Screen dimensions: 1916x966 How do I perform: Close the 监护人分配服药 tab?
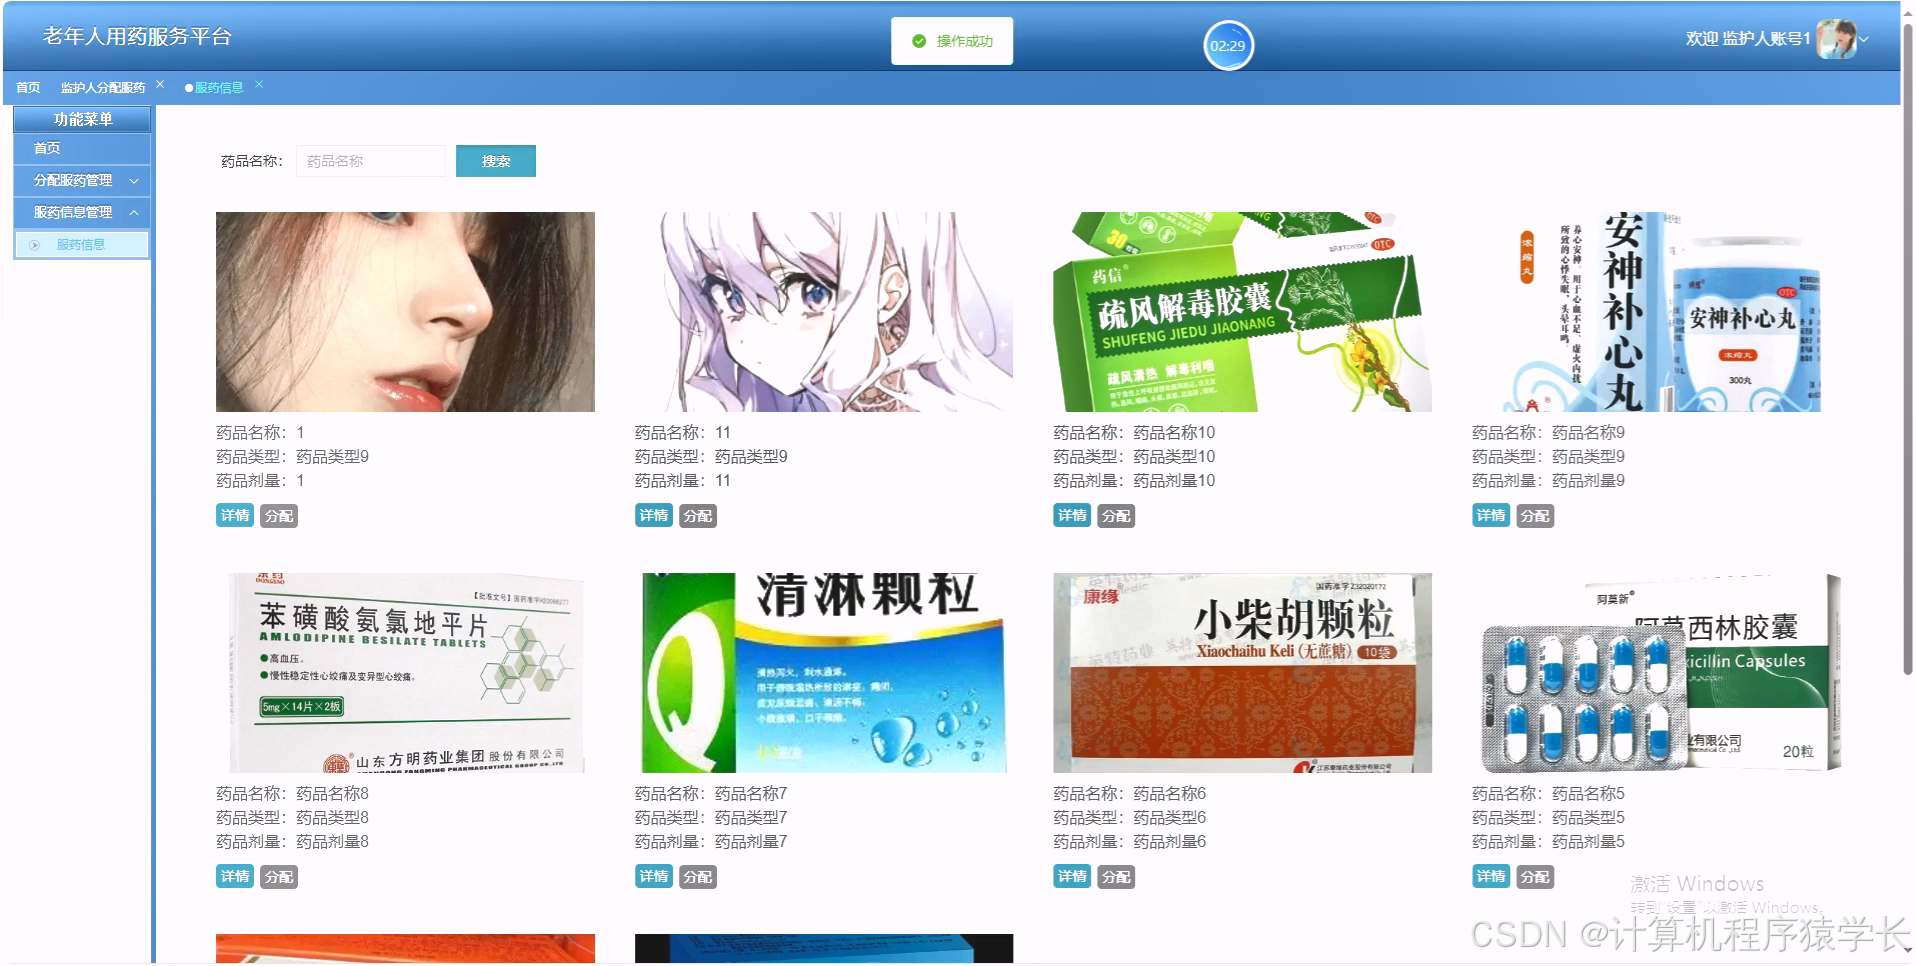click(160, 84)
